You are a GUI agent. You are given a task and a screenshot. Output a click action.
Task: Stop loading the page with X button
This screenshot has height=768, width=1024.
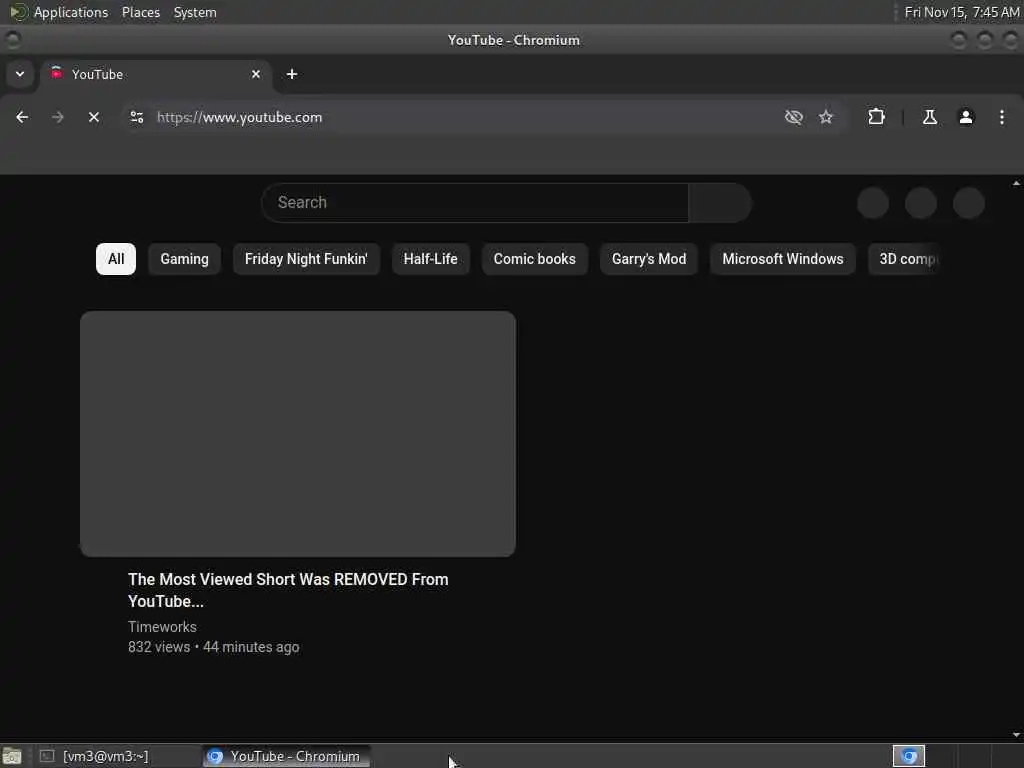click(x=94, y=117)
